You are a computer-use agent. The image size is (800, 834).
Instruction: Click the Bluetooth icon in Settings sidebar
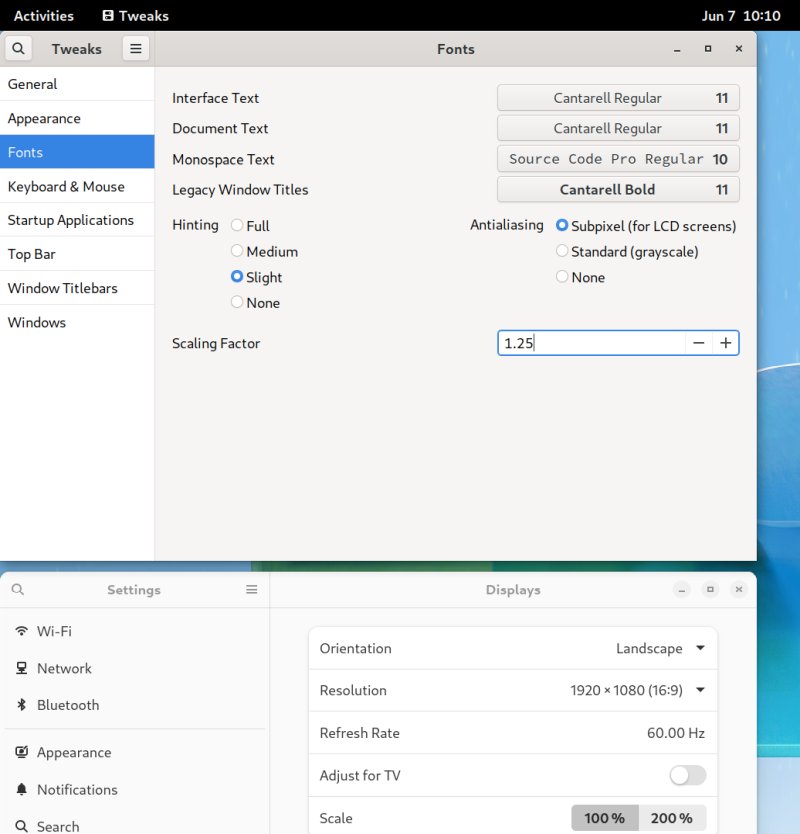(21, 705)
